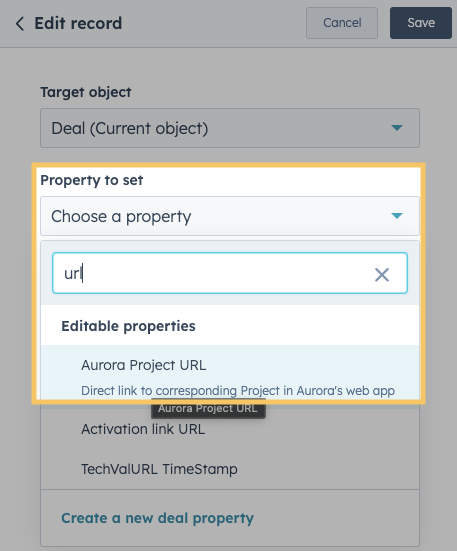Click the Property to set label
The image size is (457, 551).
click(x=92, y=180)
